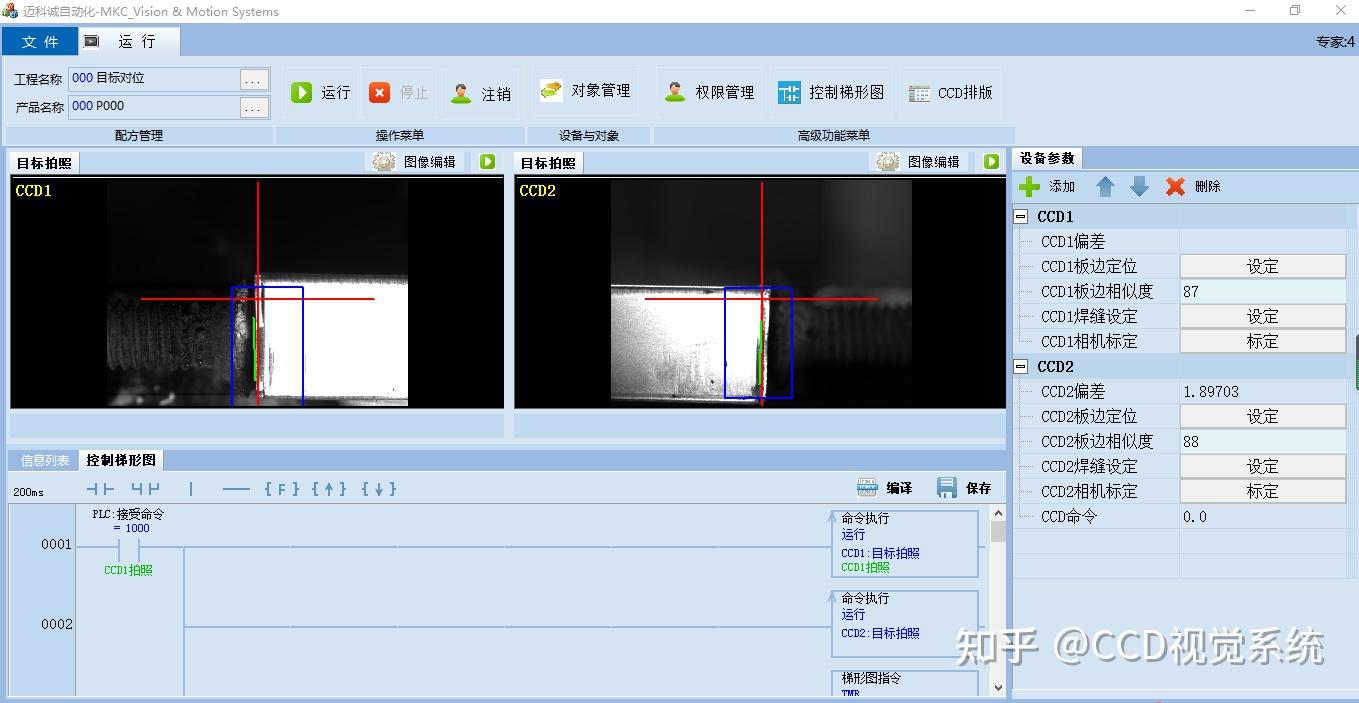
Task: Click the CCD2 green play icon
Action: 991,162
